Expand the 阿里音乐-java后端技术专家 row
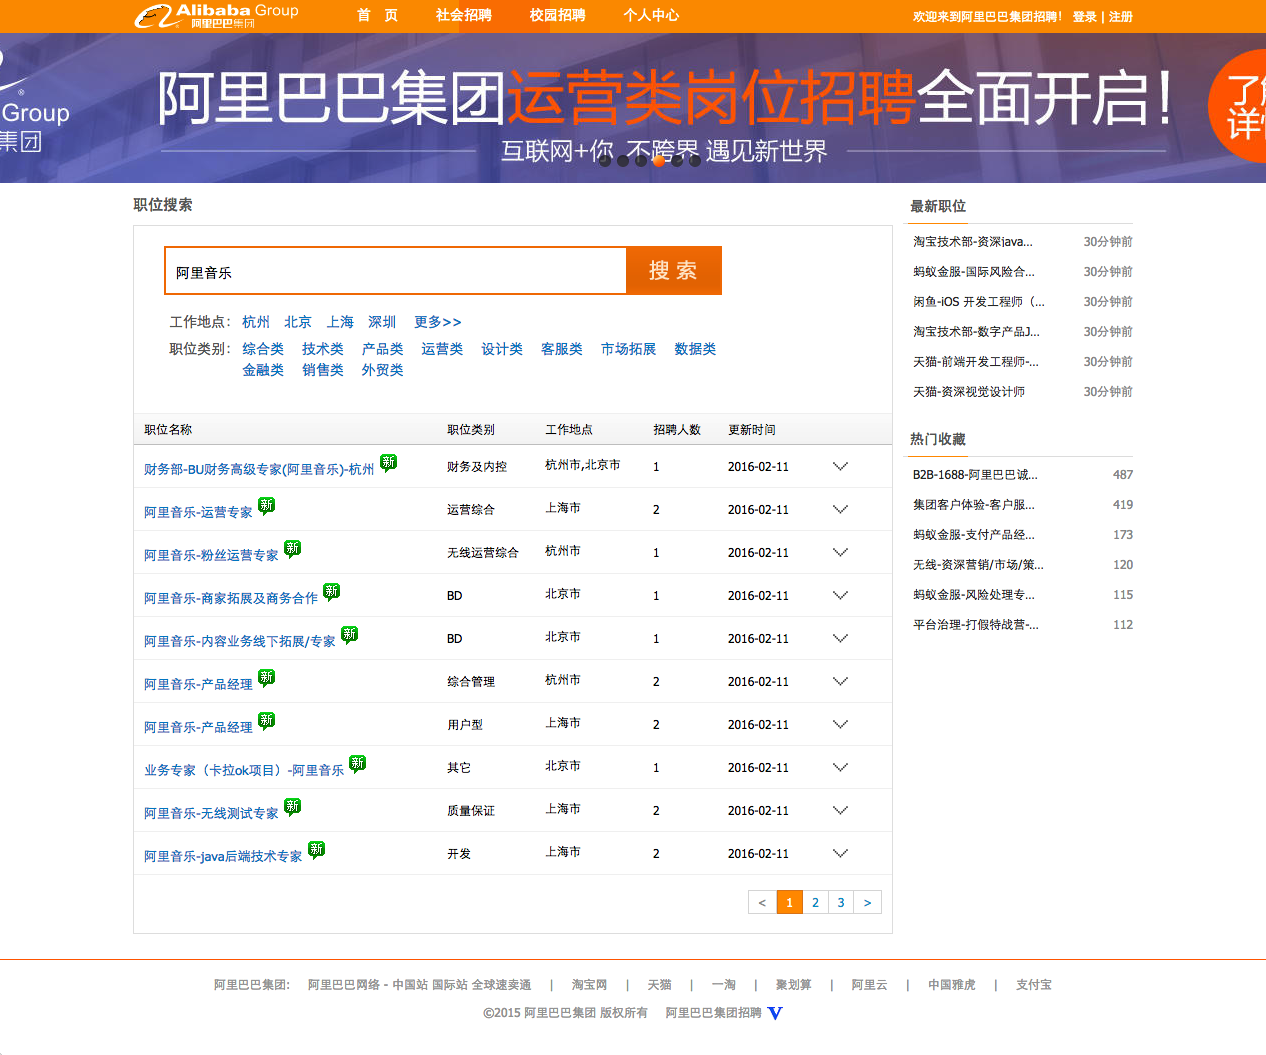 pos(840,853)
